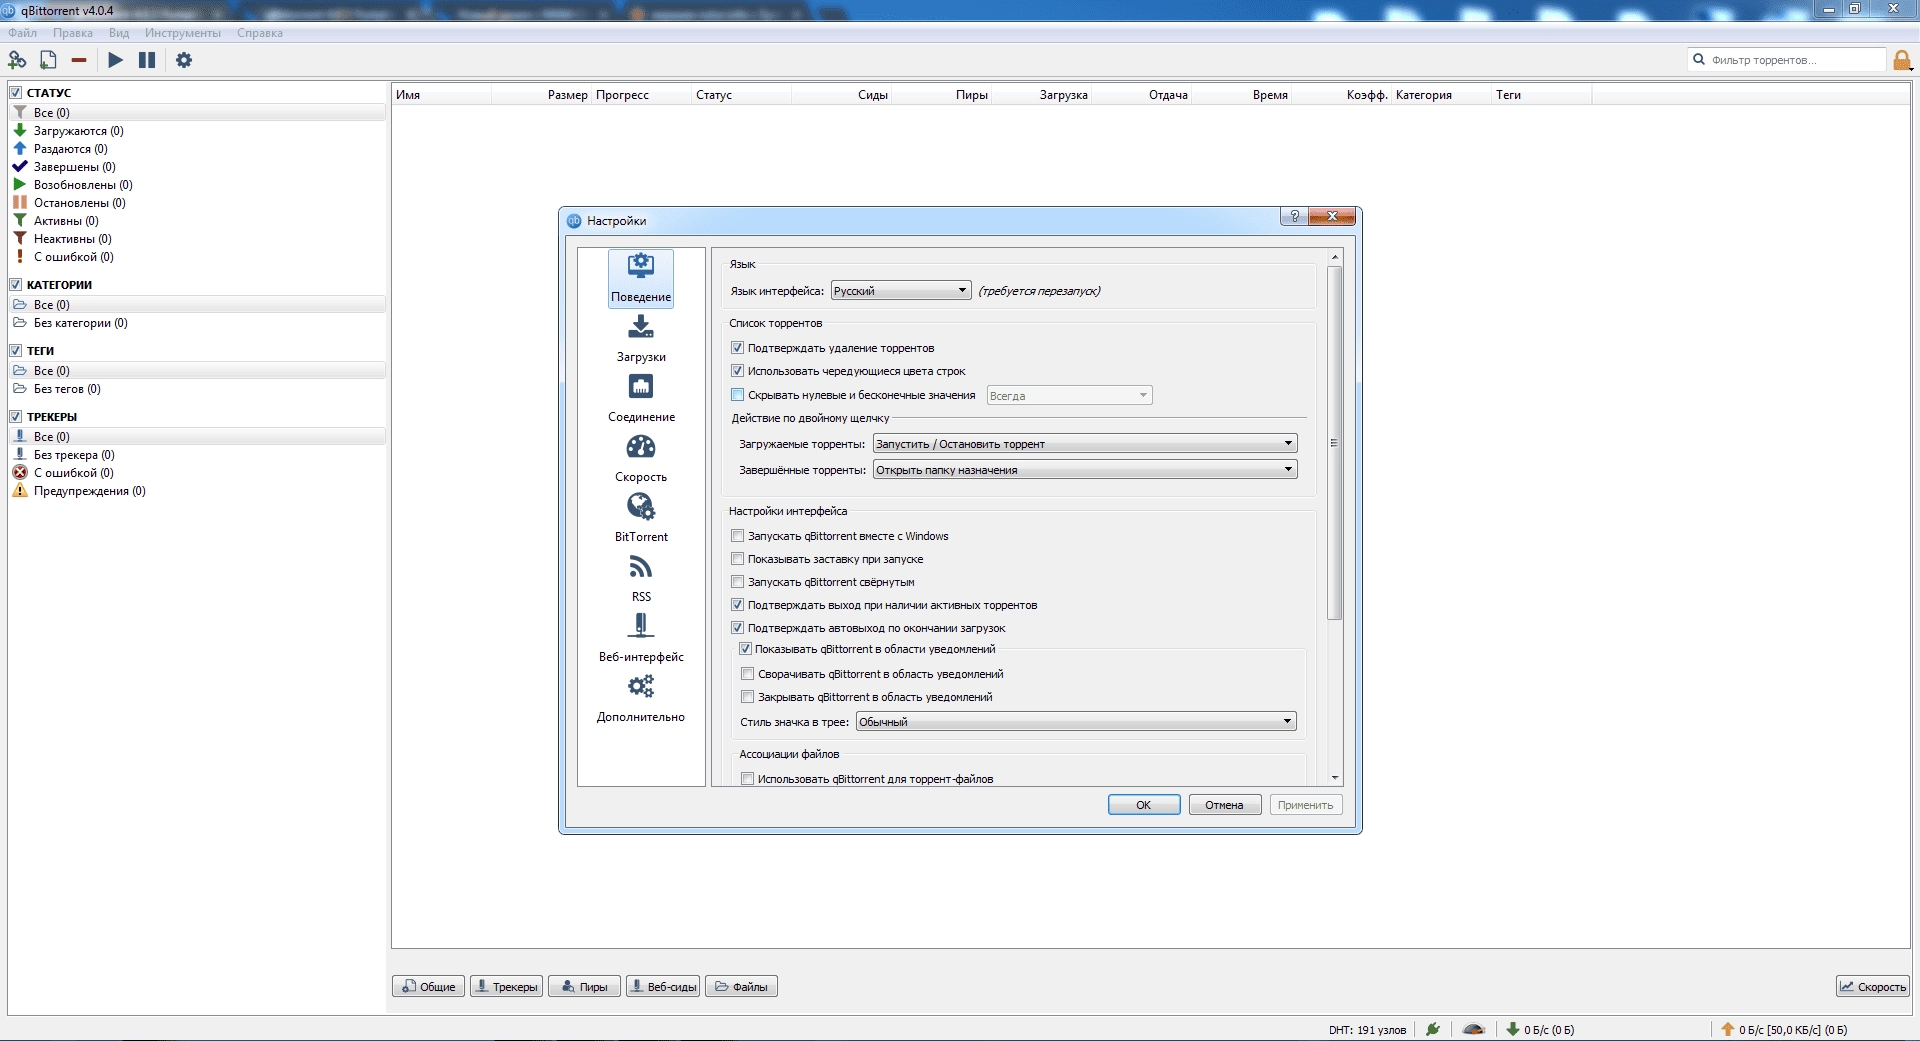Open the Дополнительно settings section

coord(641,698)
